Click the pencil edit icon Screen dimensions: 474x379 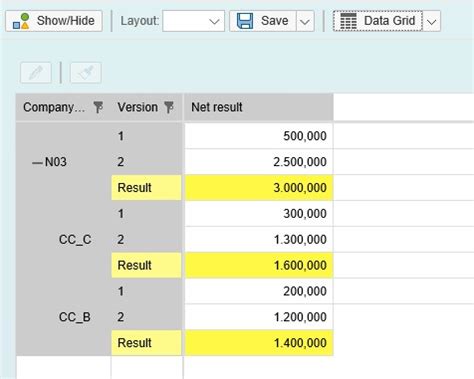point(36,72)
